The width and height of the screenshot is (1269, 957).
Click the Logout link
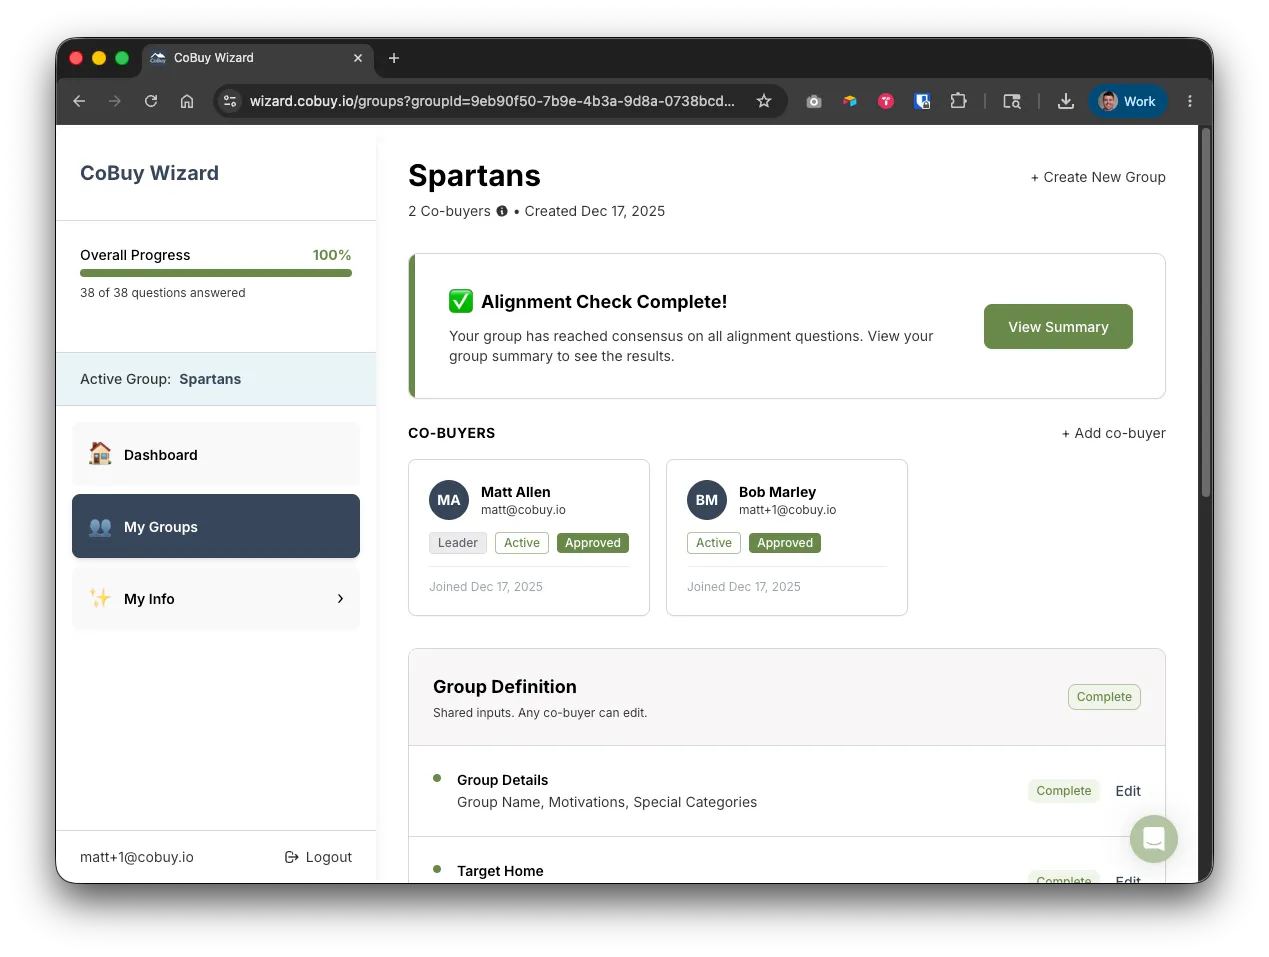pos(318,857)
